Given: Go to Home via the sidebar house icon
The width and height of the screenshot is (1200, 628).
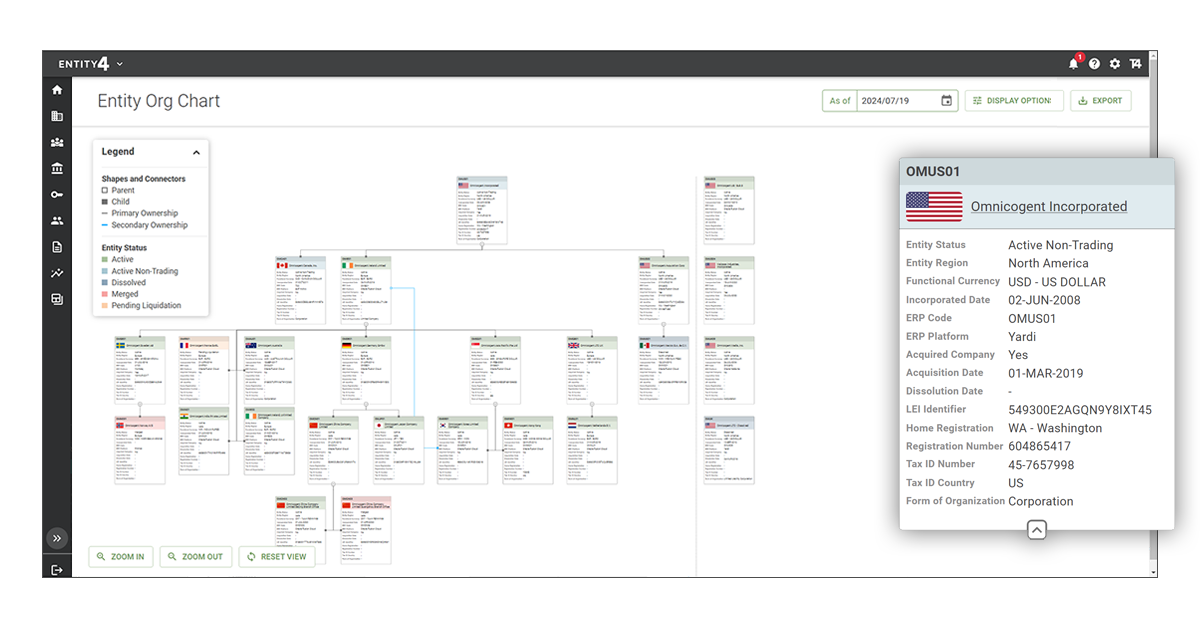Looking at the screenshot, I should [57, 90].
